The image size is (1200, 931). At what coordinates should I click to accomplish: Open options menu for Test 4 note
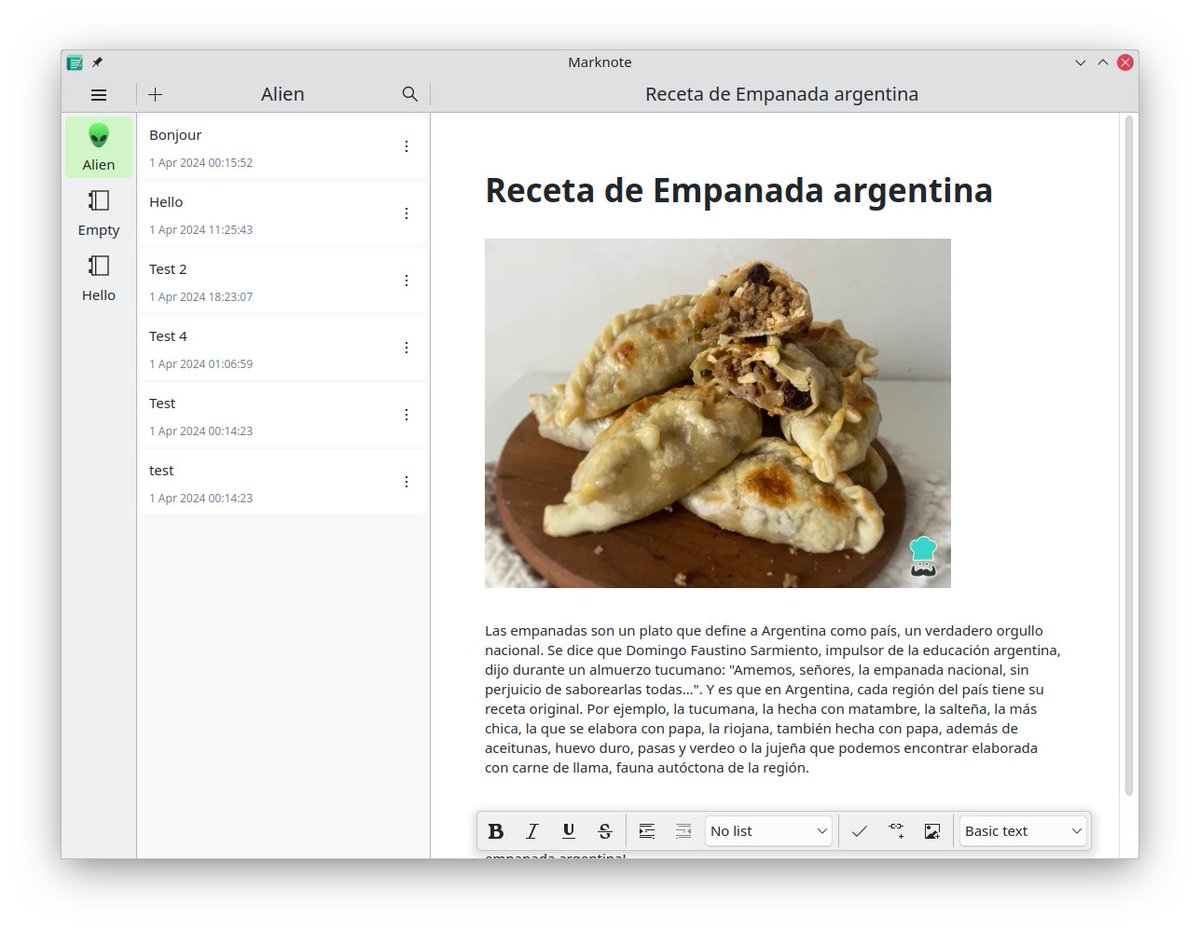[x=406, y=348]
